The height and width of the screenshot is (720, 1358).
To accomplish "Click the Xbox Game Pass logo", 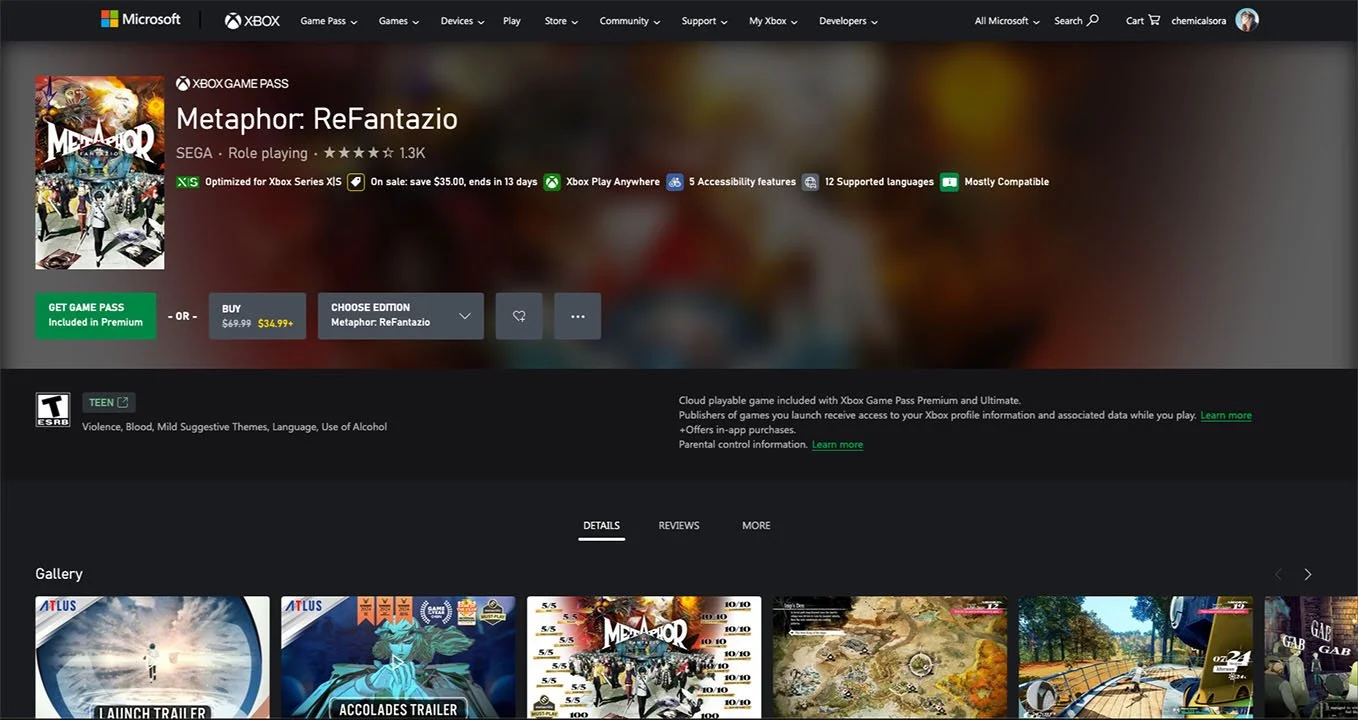I will click(x=232, y=83).
